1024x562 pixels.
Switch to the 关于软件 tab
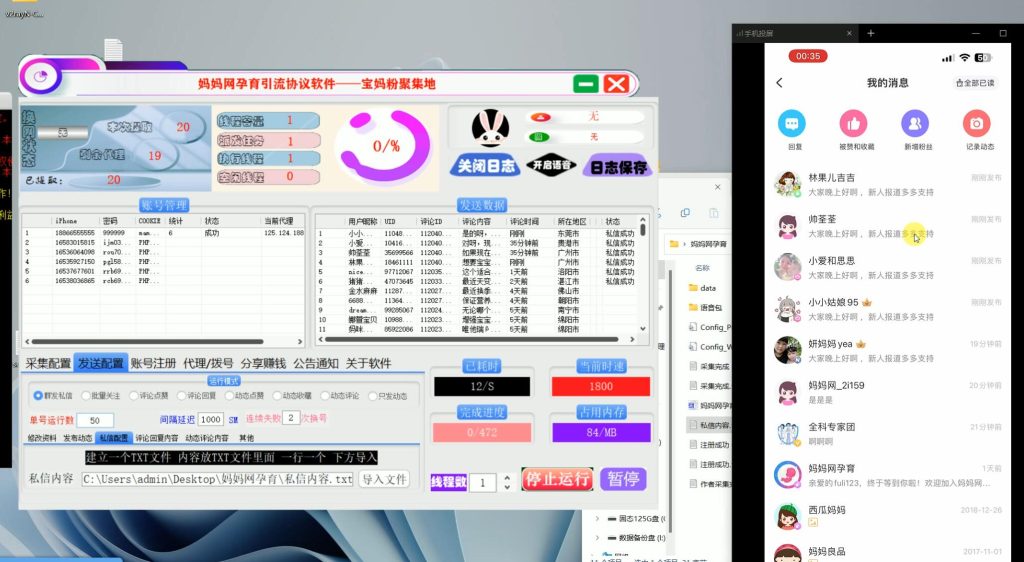368,364
